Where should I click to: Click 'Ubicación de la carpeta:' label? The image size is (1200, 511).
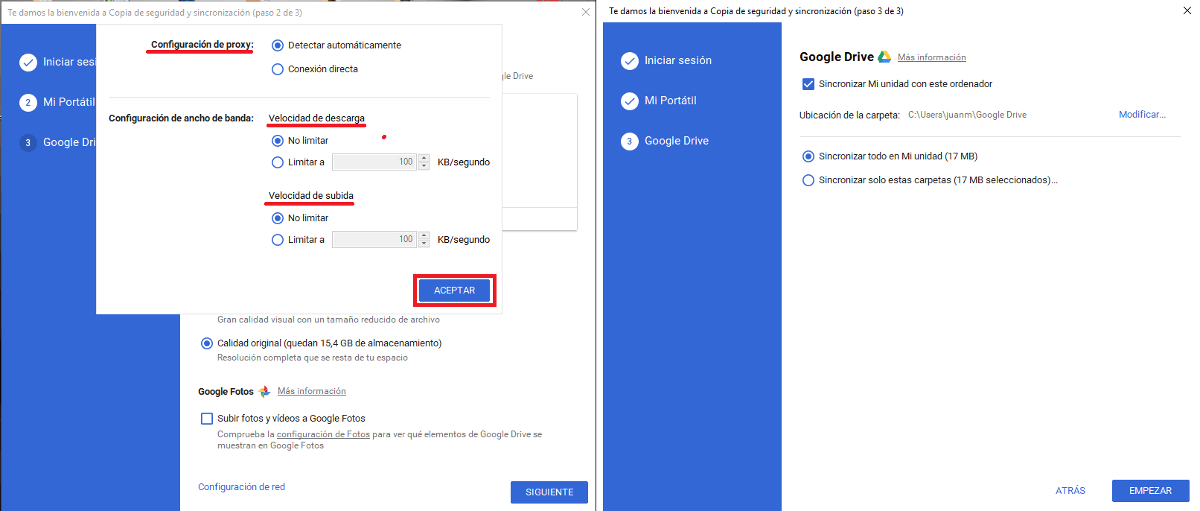tap(850, 115)
